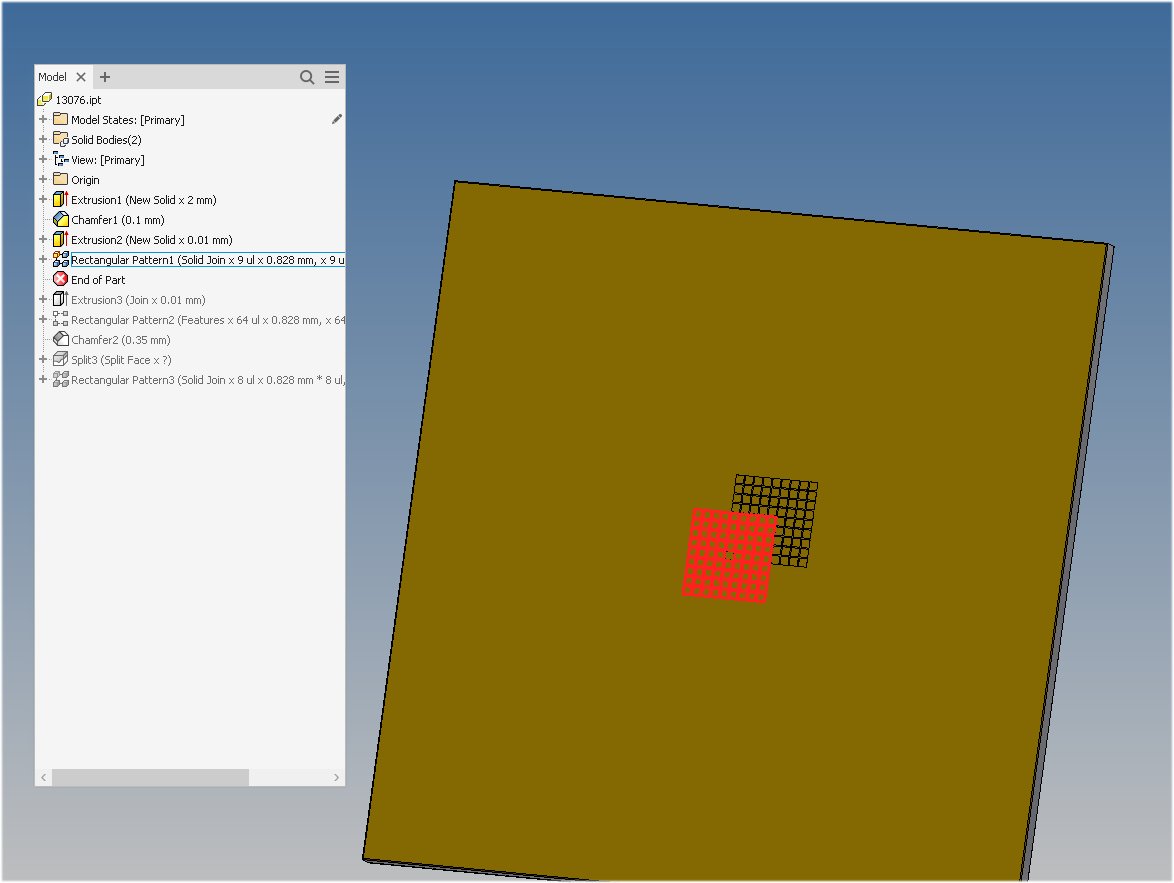1174x883 pixels.
Task: Expand the Origin folder
Action: click(42, 179)
